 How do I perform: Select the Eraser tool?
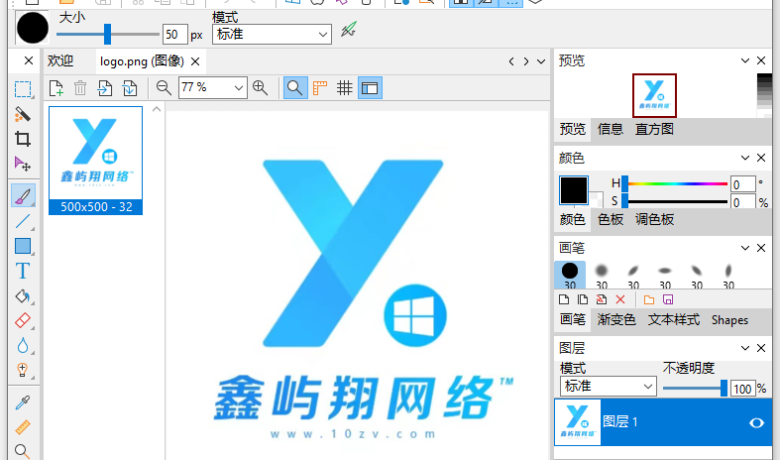(23, 321)
